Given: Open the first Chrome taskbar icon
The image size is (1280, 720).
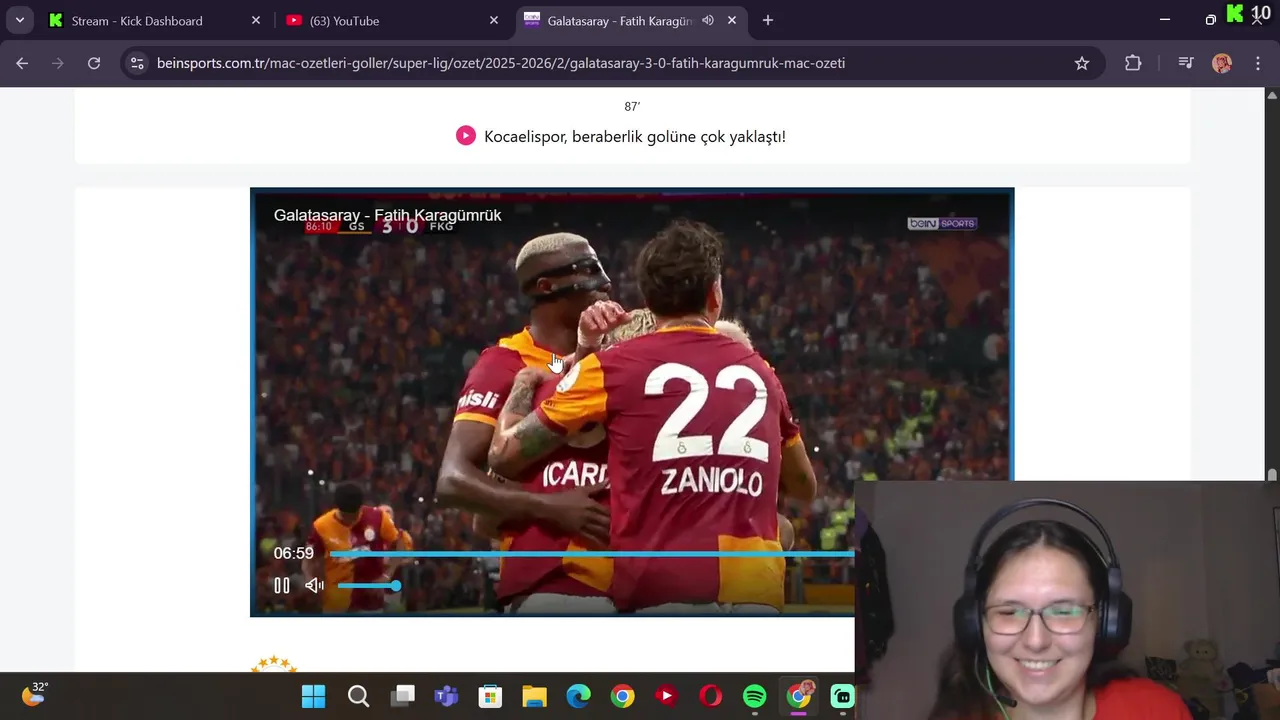Looking at the screenshot, I should coord(622,696).
